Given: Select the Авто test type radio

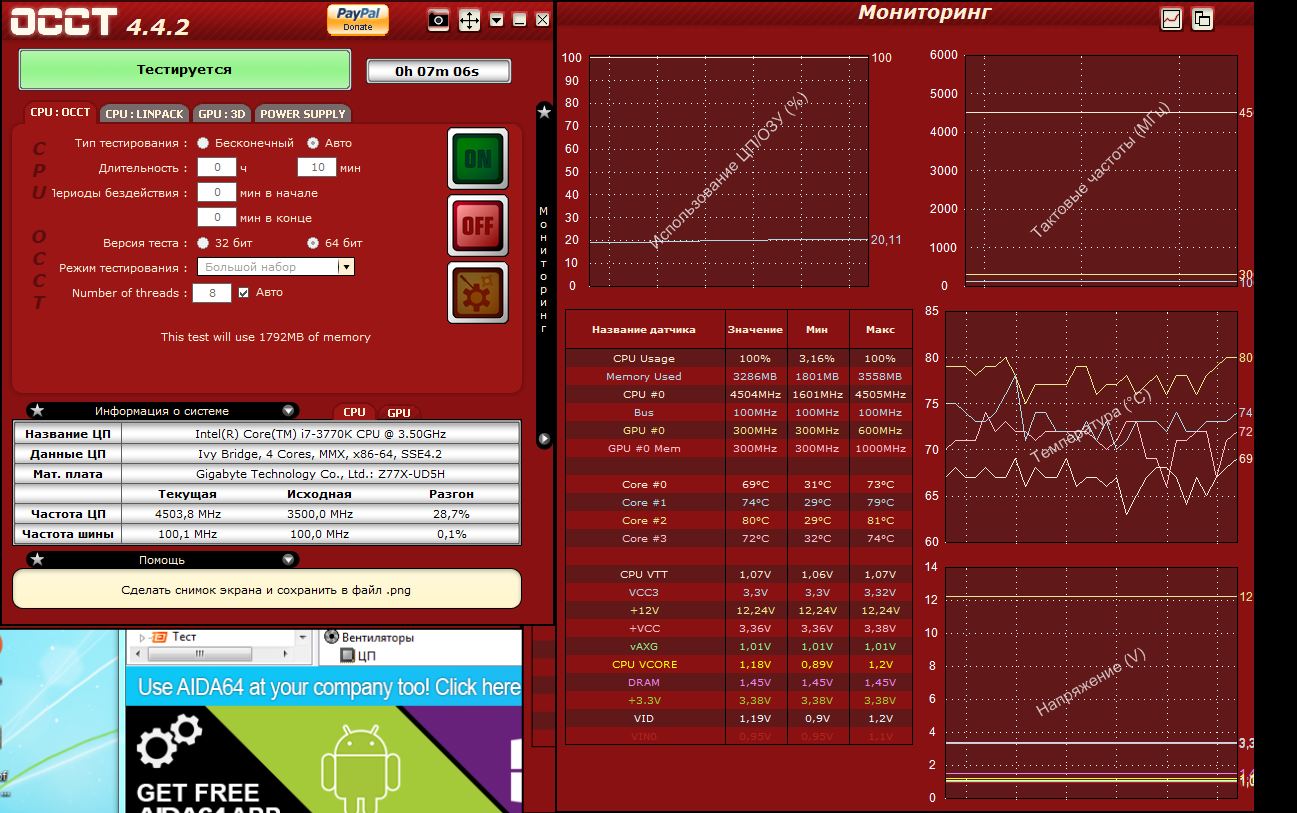Looking at the screenshot, I should click(313, 143).
